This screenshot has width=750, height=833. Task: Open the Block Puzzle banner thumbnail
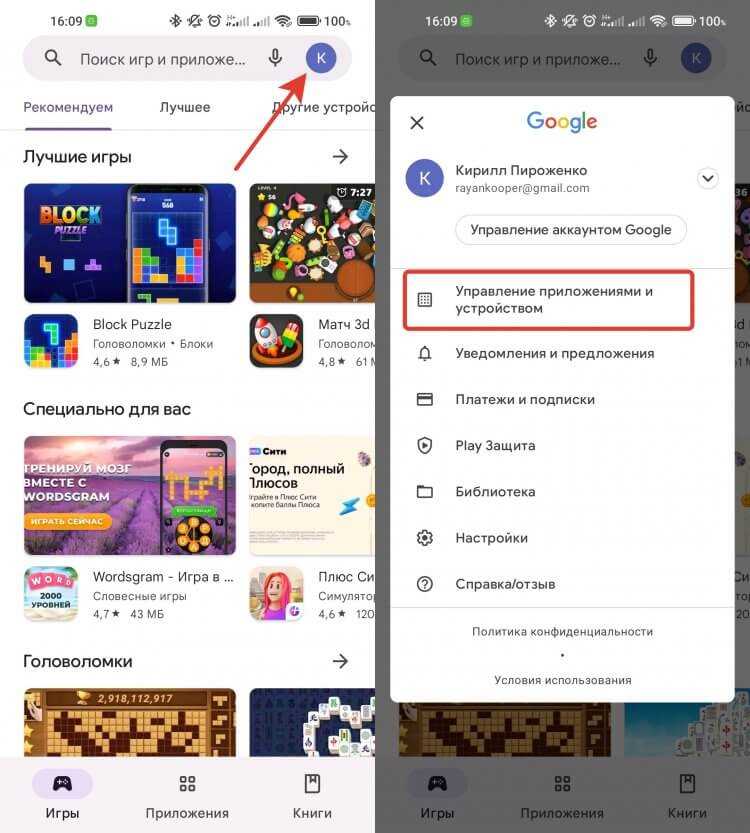coord(130,243)
